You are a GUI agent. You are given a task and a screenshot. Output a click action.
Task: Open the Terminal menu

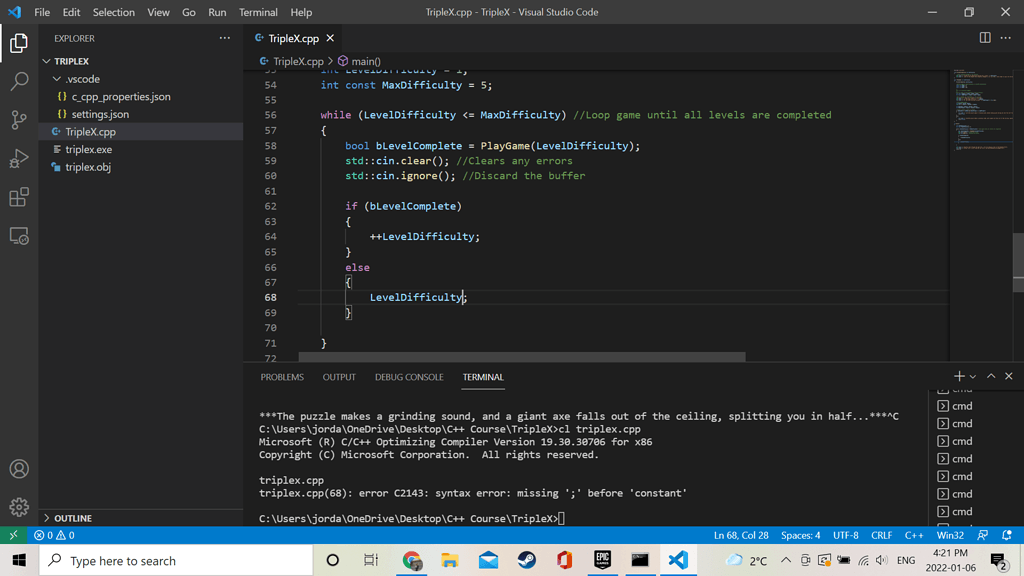click(258, 12)
